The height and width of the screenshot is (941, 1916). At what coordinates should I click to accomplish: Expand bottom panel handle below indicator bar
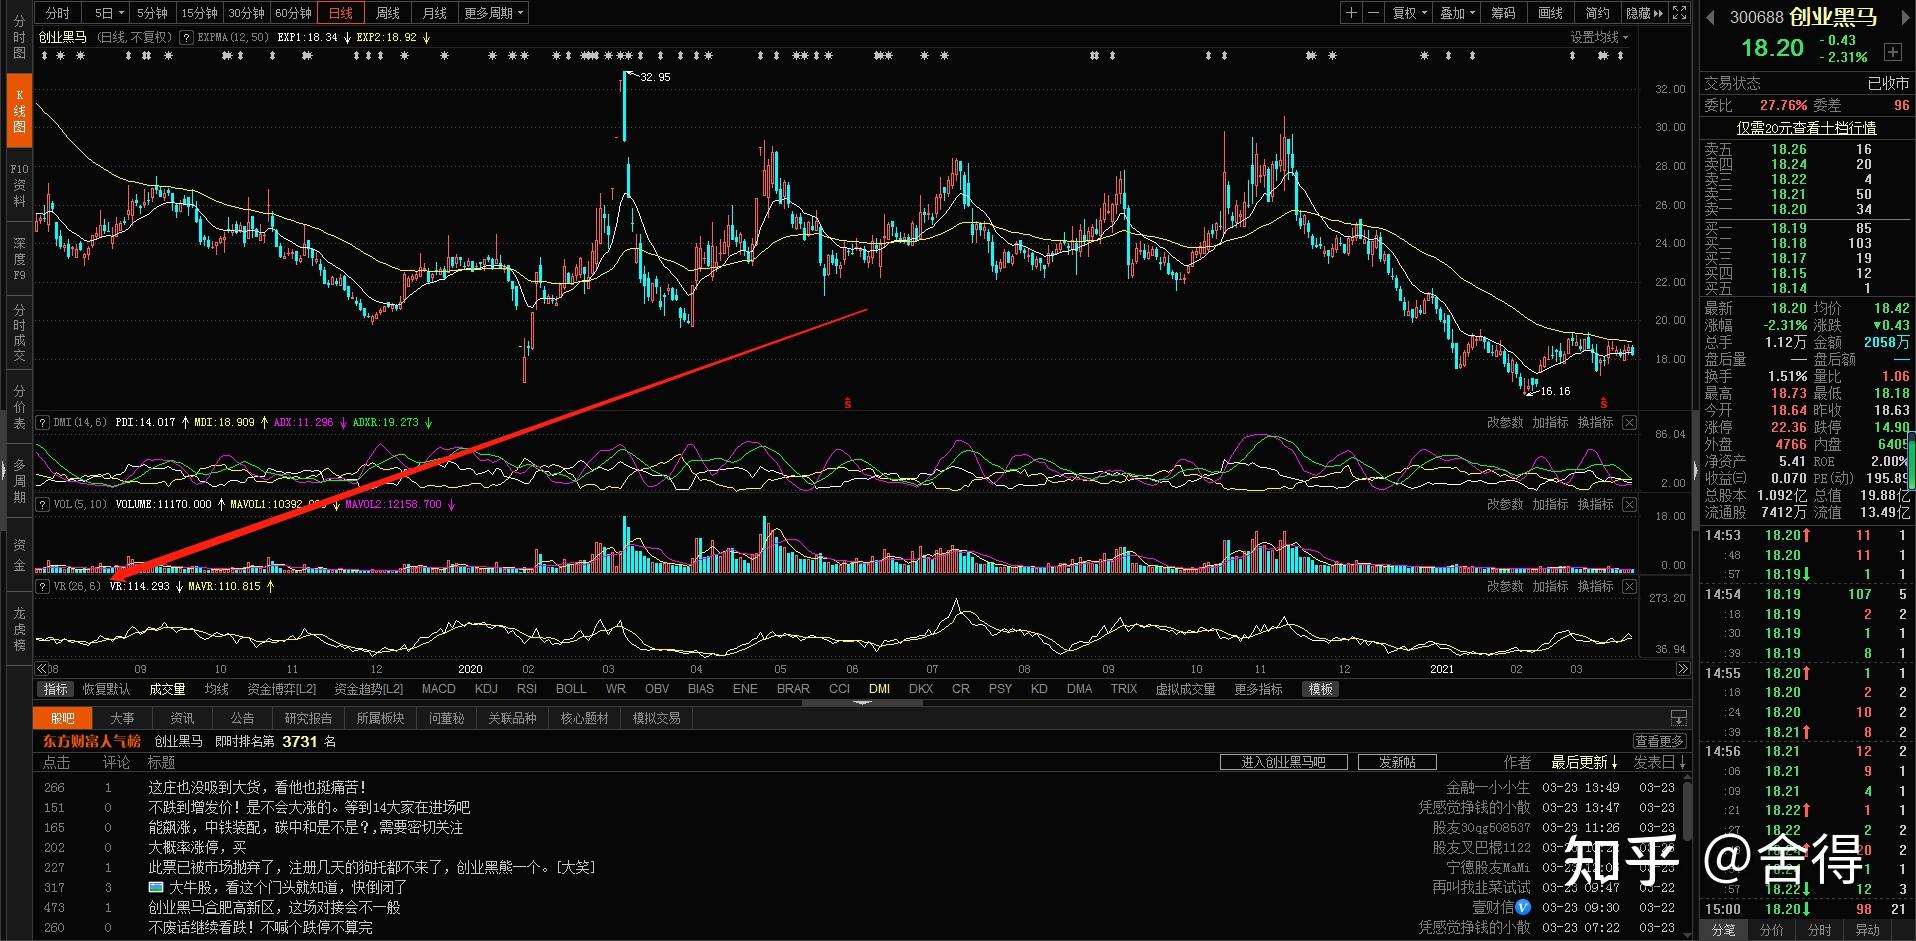[x=862, y=702]
